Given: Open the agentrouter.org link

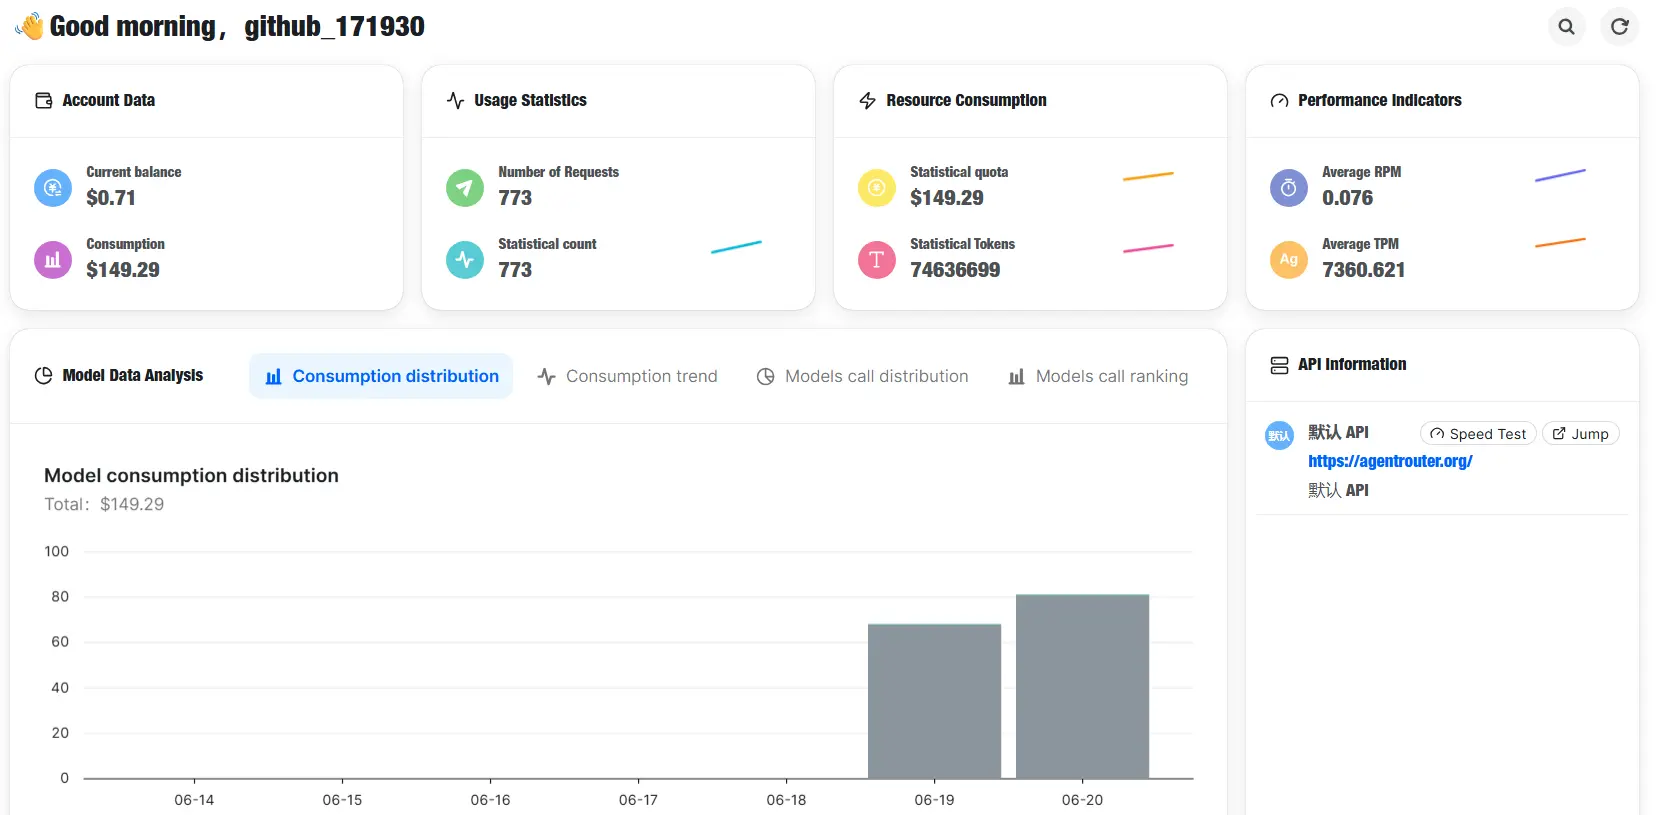Looking at the screenshot, I should pos(1390,461).
